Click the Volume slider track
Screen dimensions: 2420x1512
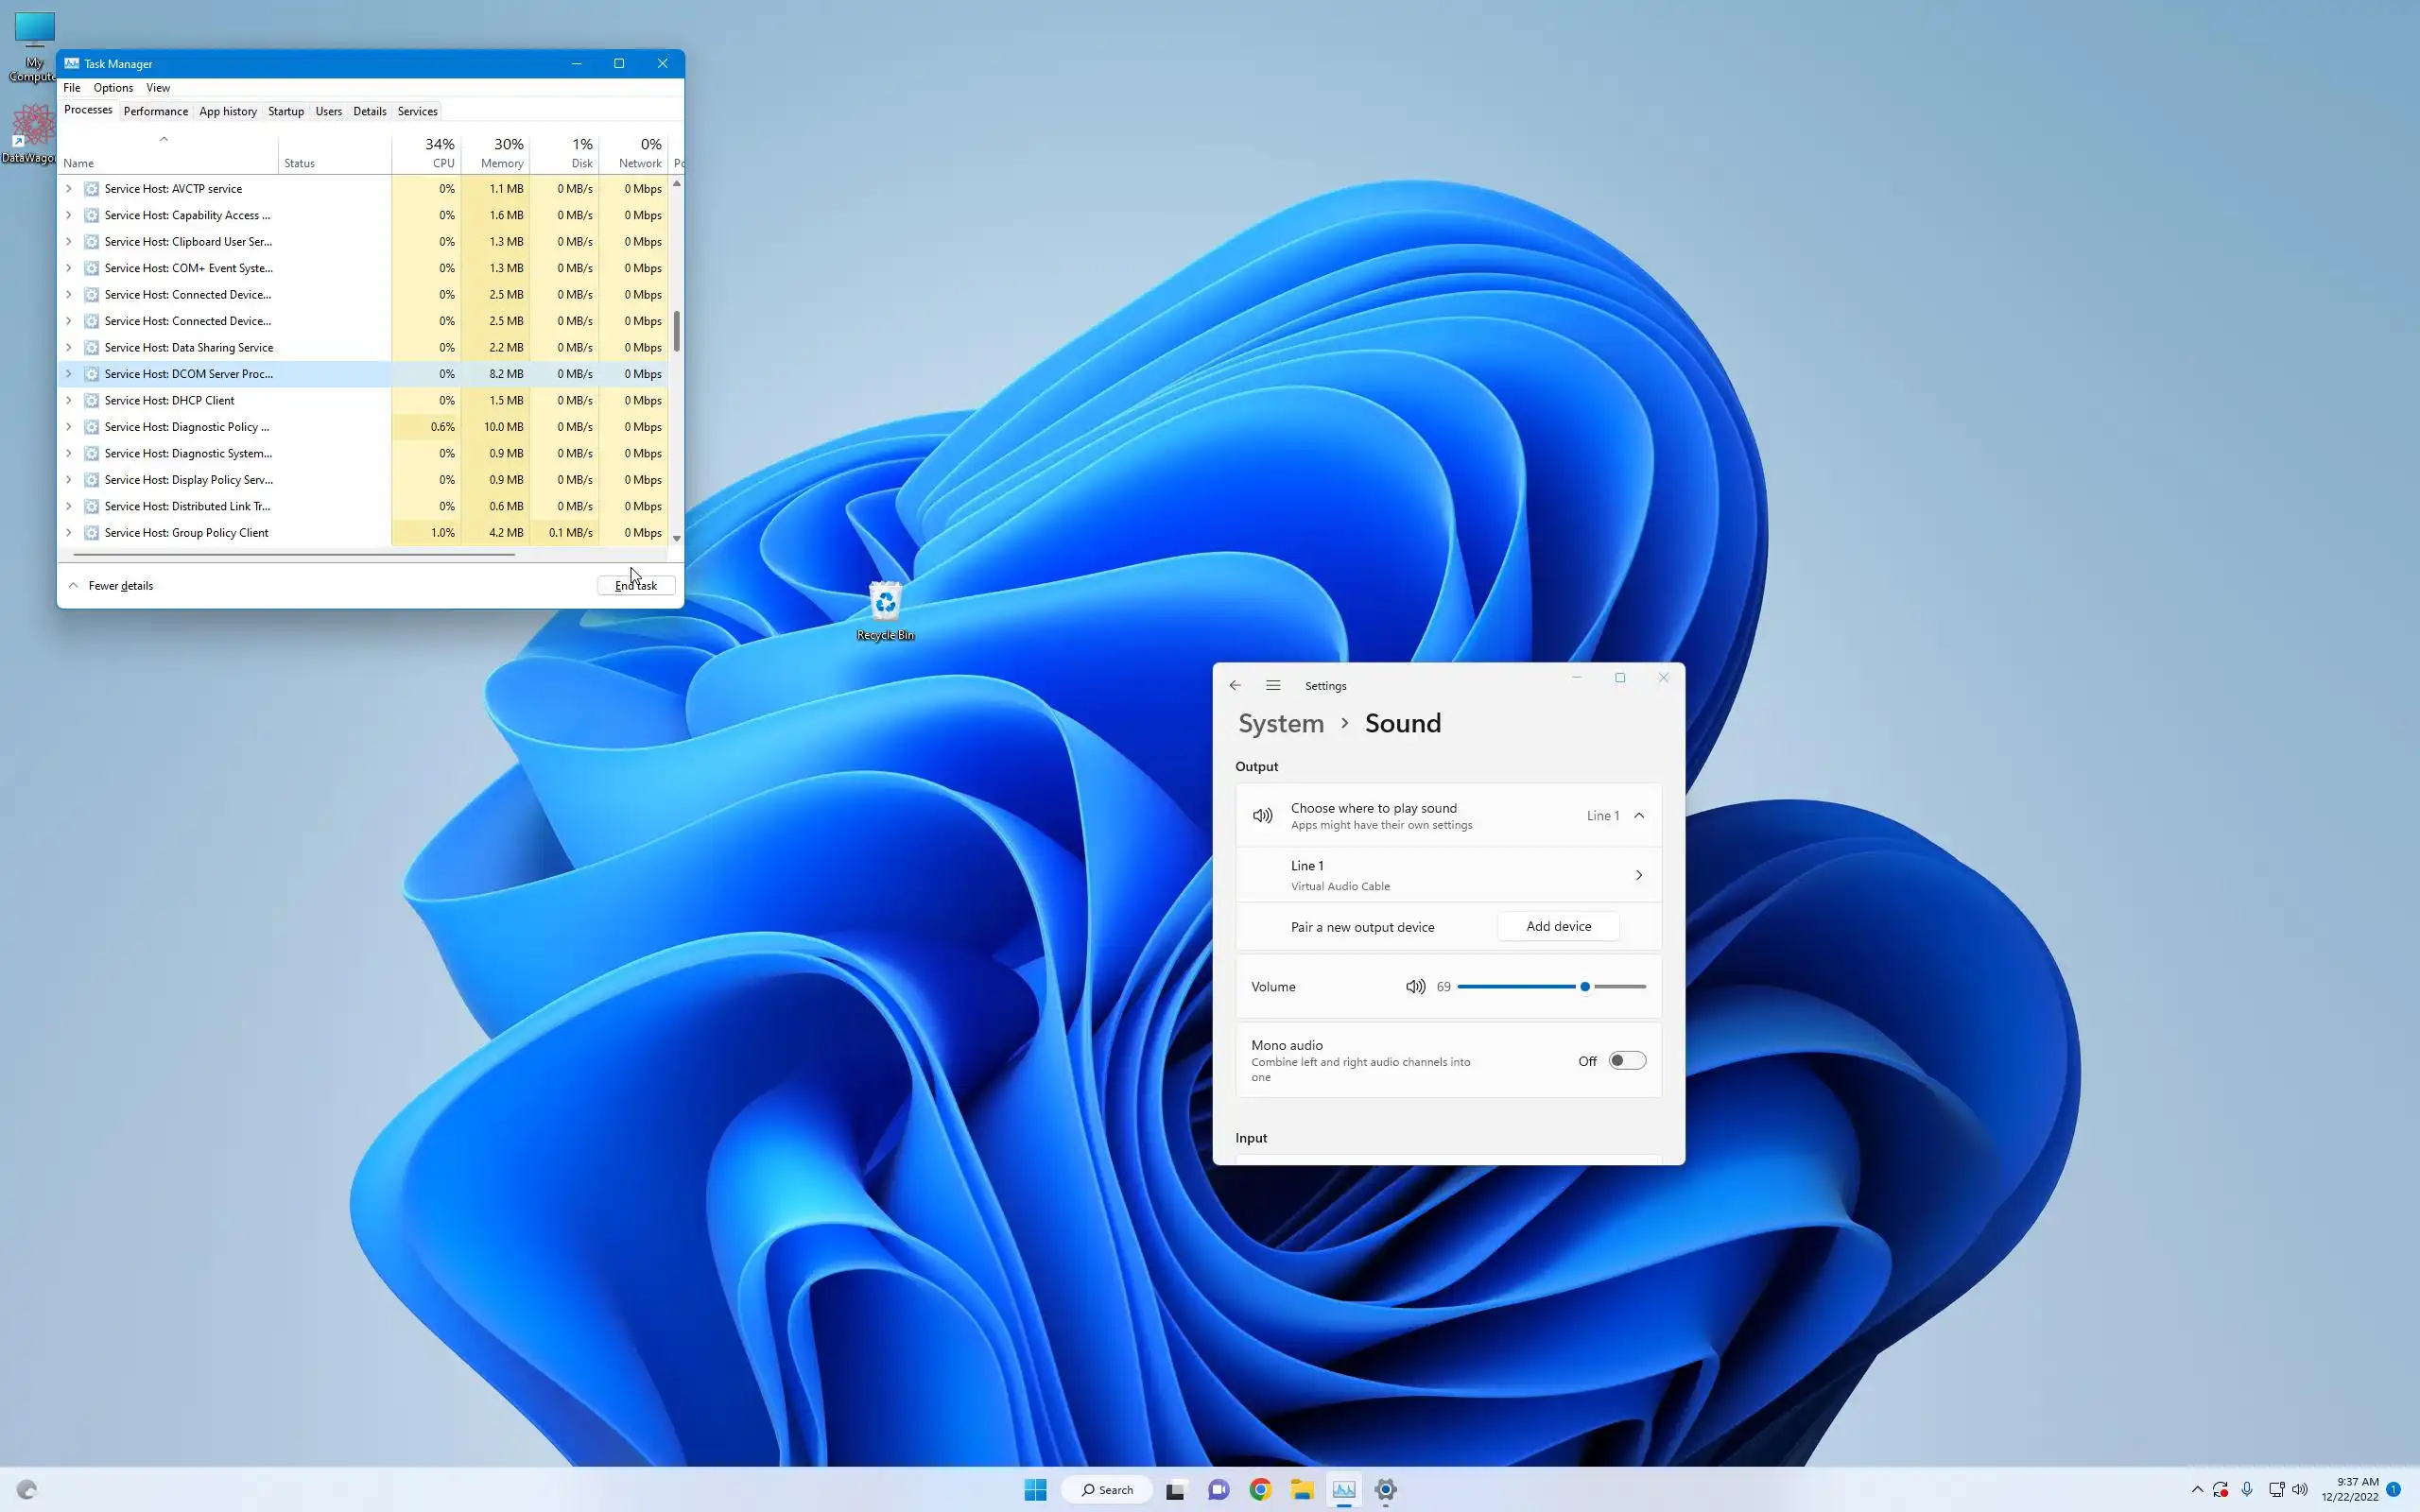point(1520,986)
